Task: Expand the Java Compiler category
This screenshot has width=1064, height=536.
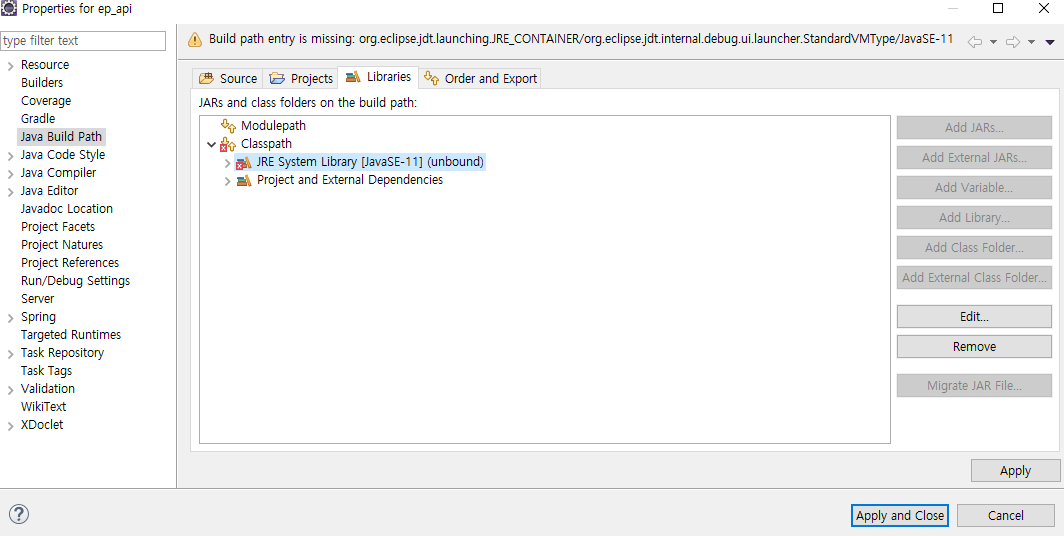Action: tap(10, 174)
